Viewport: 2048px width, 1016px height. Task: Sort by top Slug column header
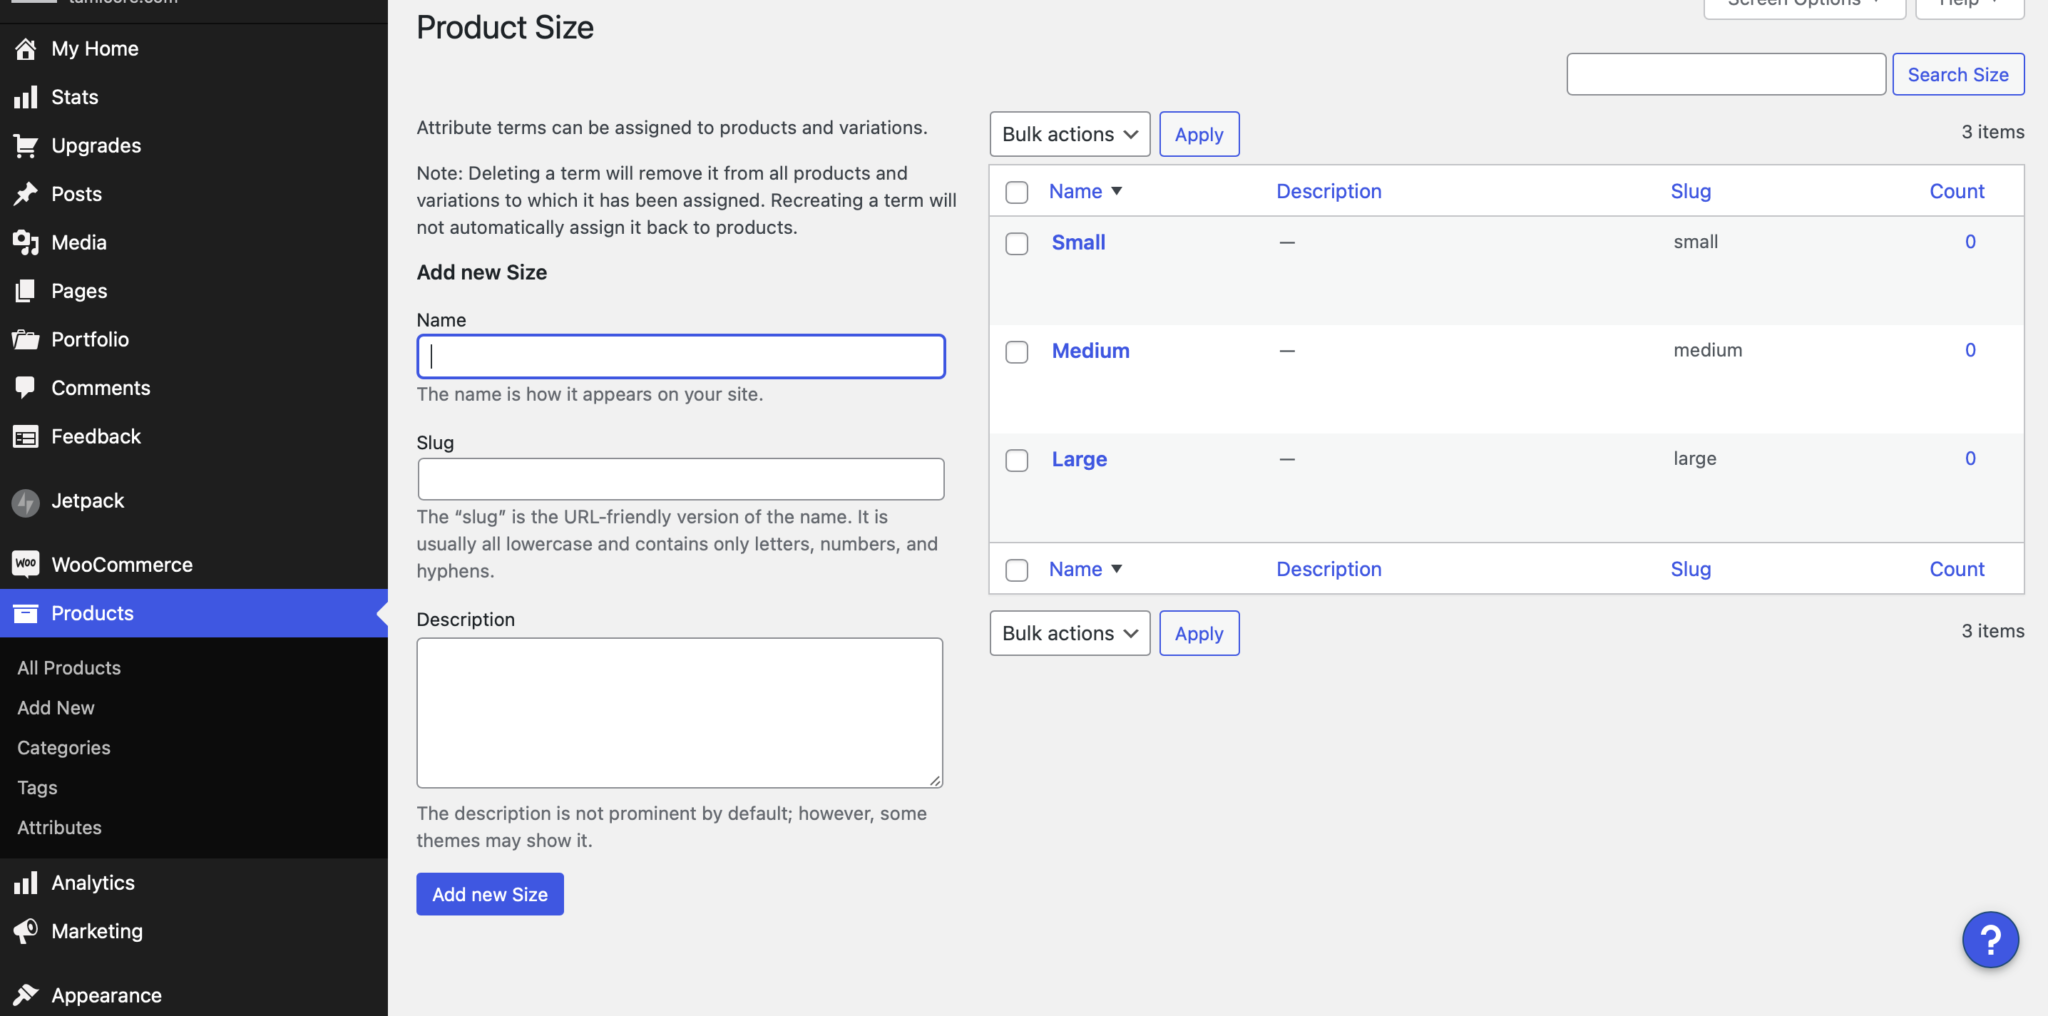(x=1691, y=191)
